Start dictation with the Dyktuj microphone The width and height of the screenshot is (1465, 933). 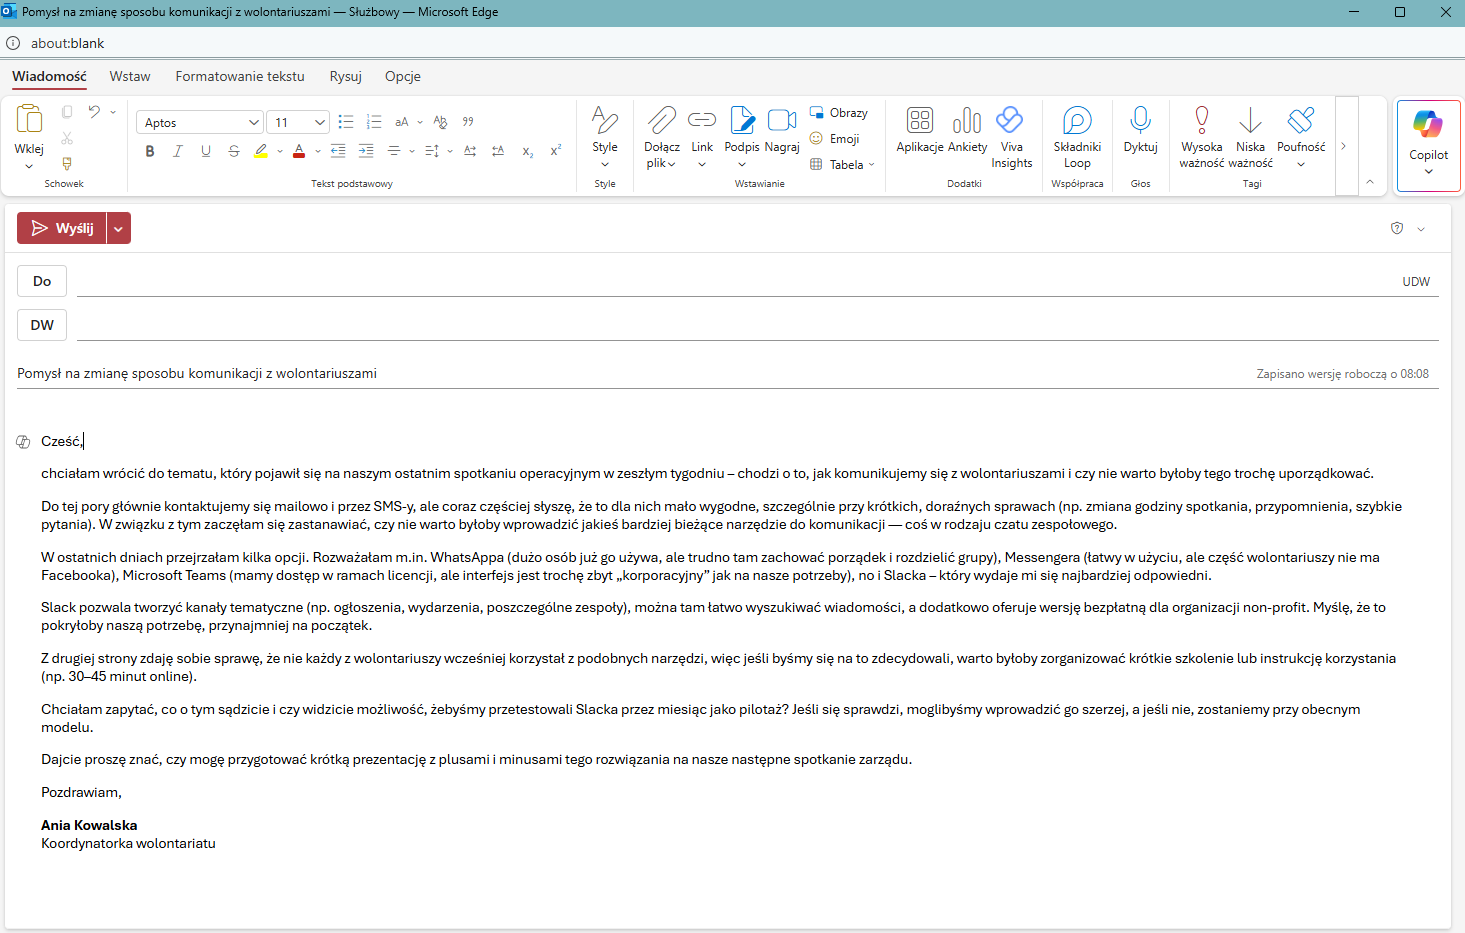(x=1140, y=121)
